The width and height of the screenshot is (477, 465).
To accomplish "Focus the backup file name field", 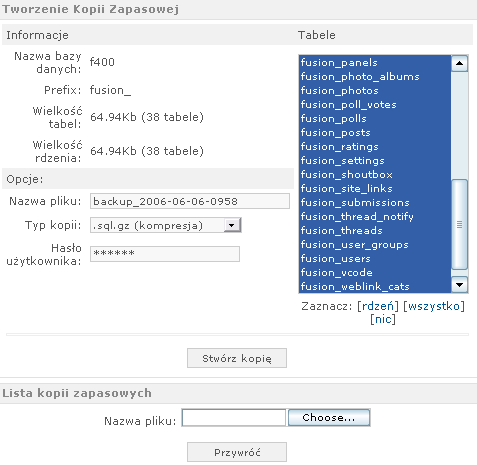I will pos(190,201).
